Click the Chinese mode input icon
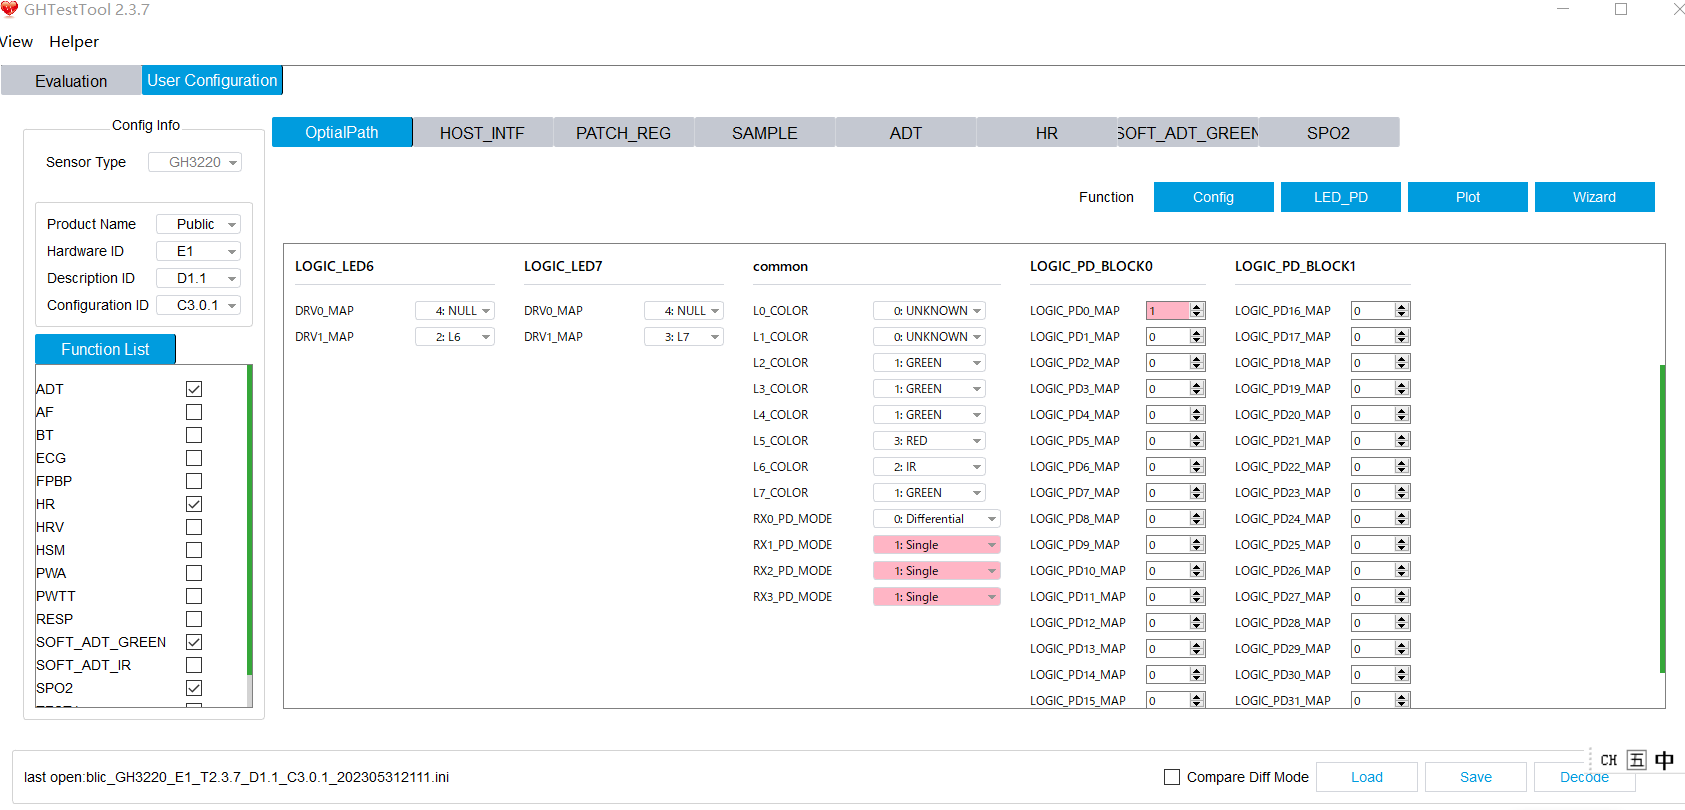Screen dimensions: 1685x810 1664,760
